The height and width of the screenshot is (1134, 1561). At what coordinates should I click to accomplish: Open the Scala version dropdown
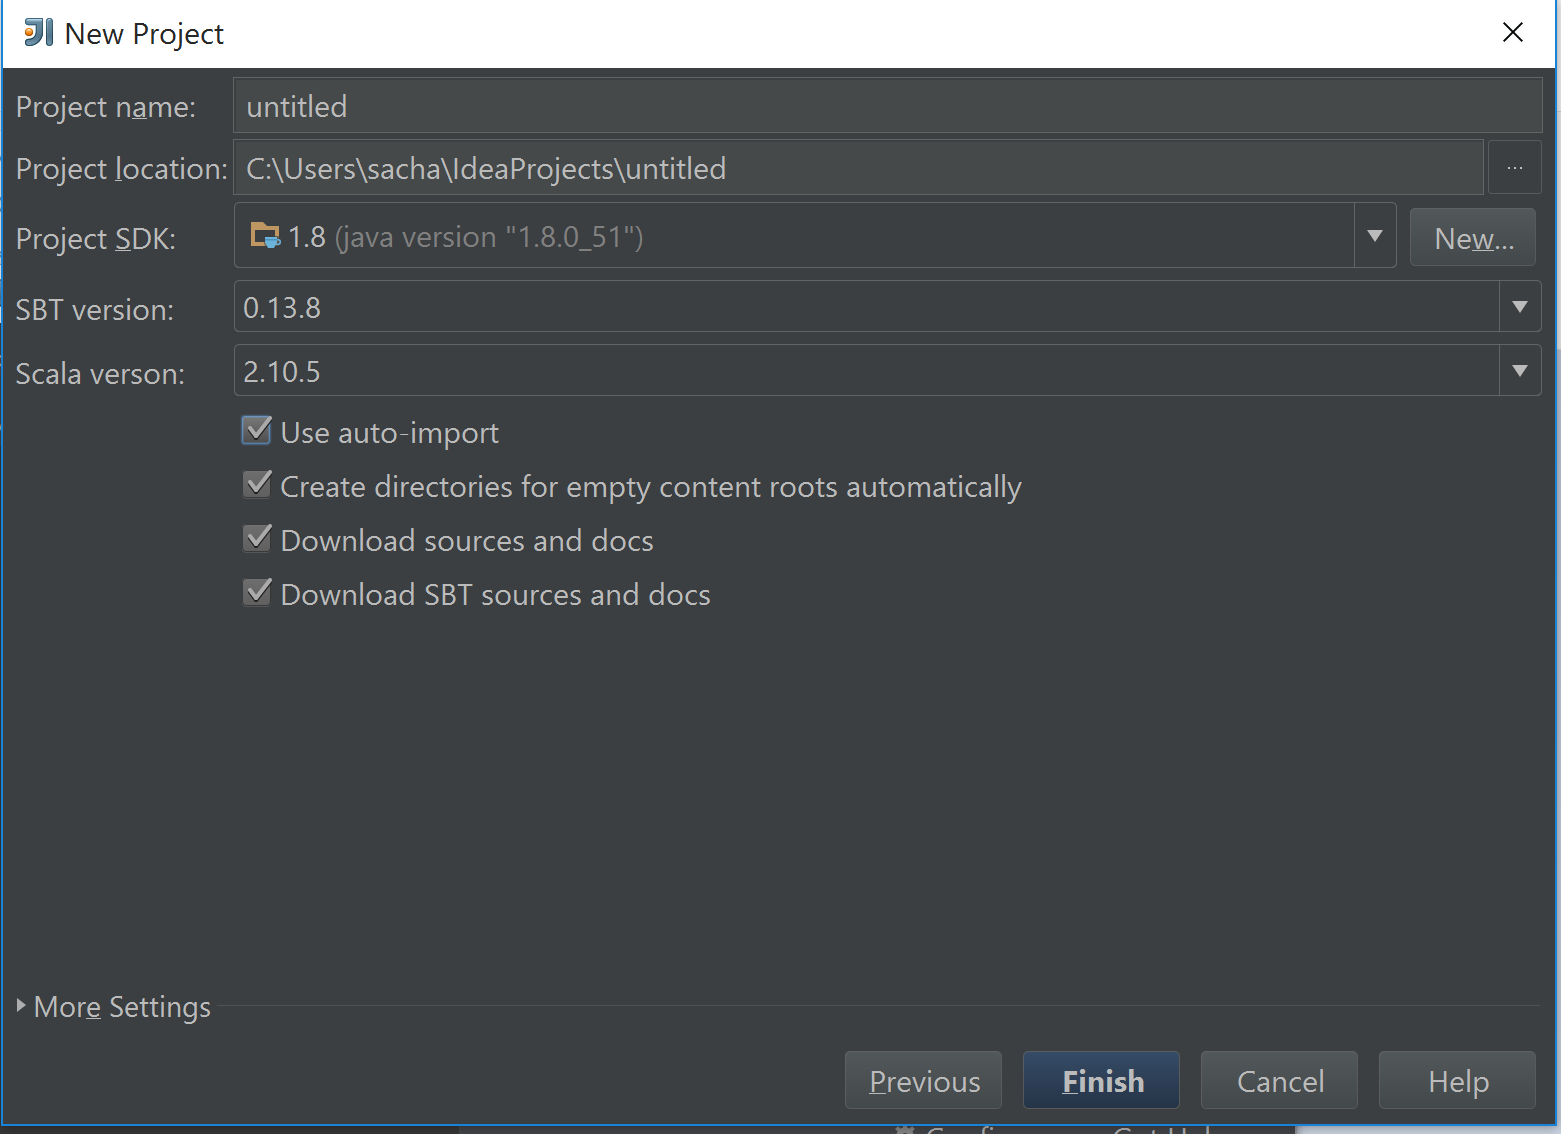tap(1520, 371)
